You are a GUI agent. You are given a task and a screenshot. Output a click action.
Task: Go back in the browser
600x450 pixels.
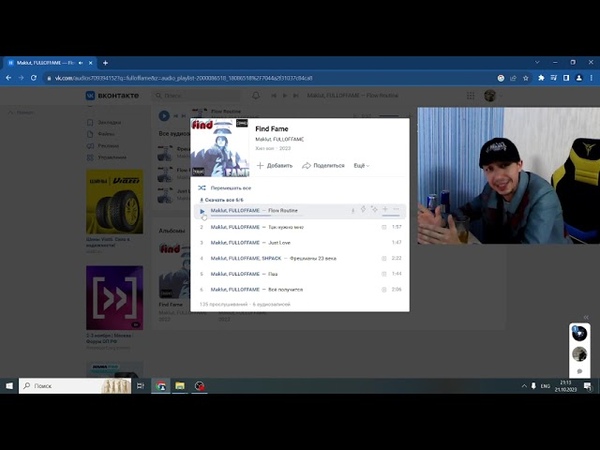tap(9, 78)
